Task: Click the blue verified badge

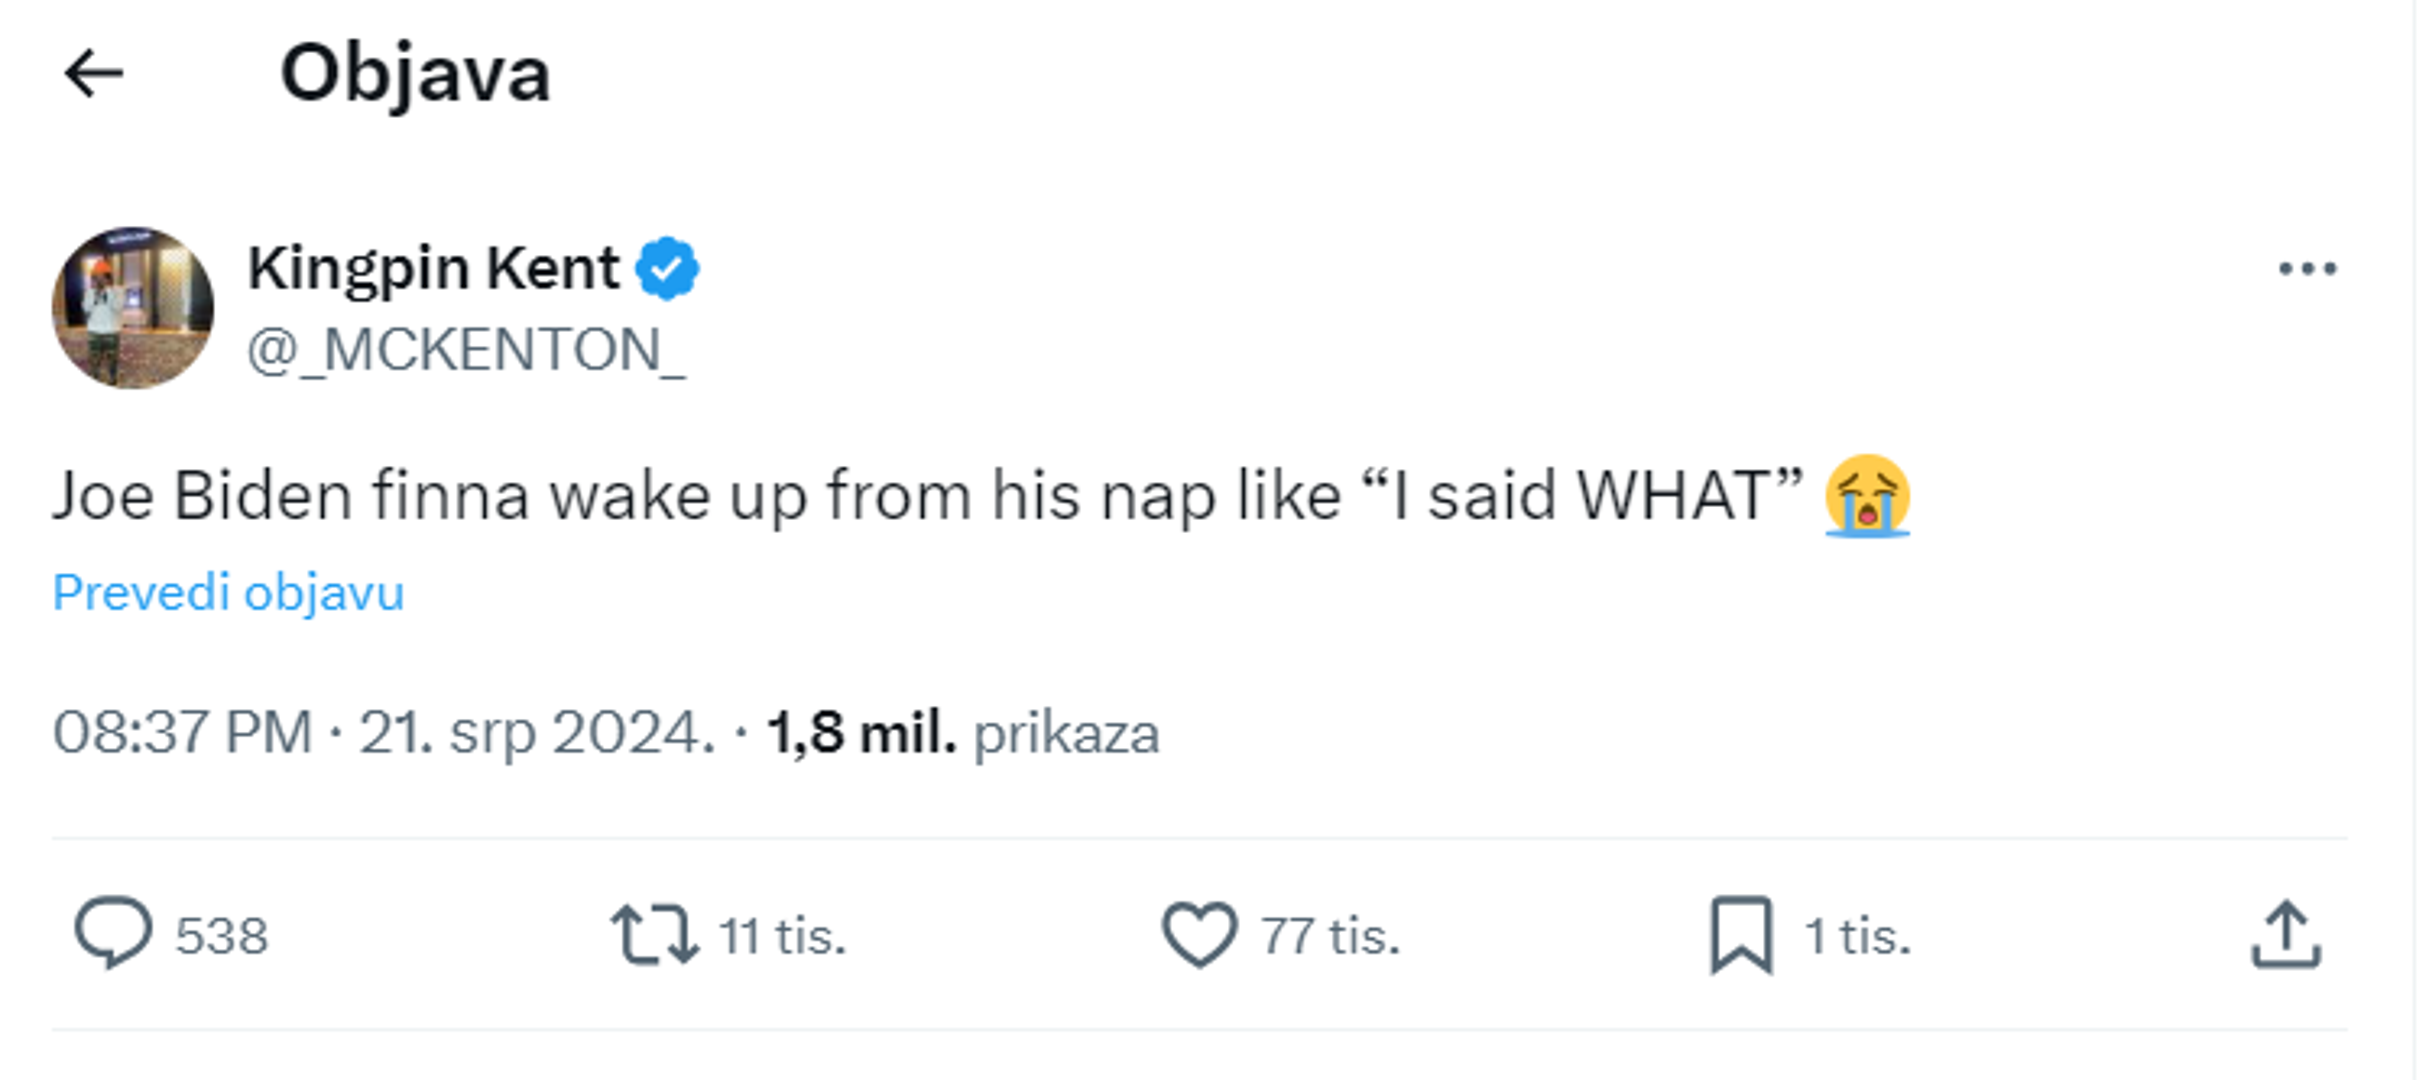Action: tap(667, 268)
